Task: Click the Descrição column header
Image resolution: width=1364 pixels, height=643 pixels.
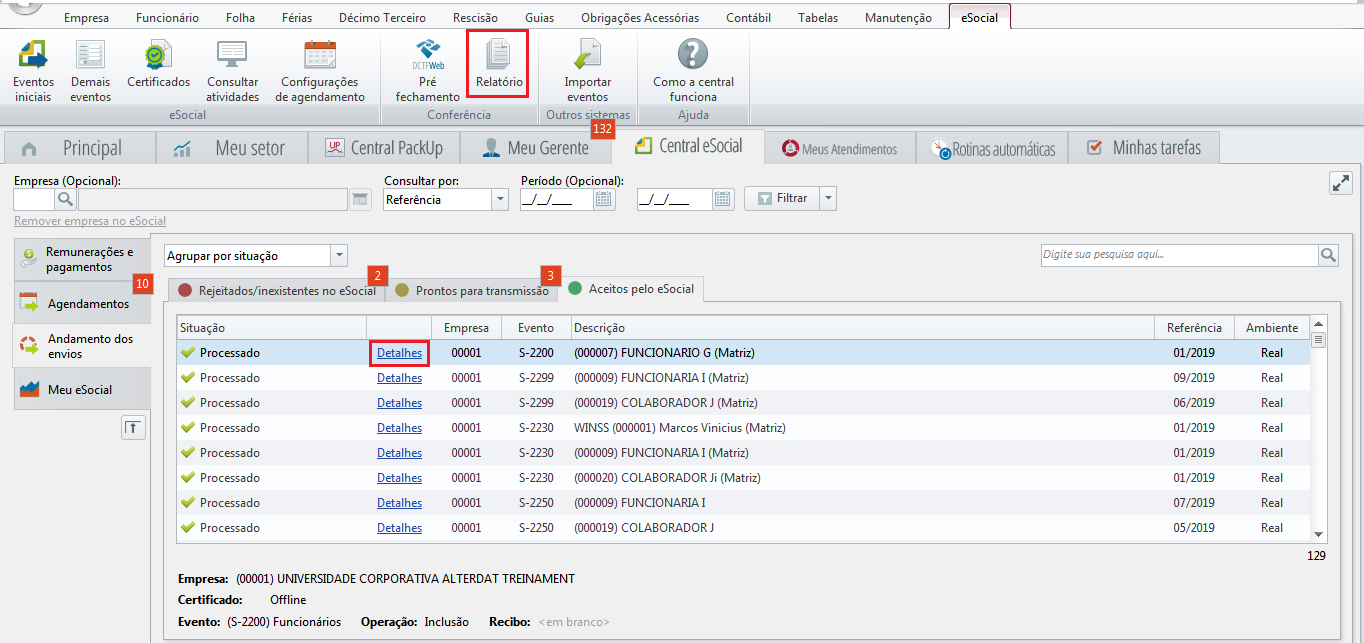Action: click(862, 327)
